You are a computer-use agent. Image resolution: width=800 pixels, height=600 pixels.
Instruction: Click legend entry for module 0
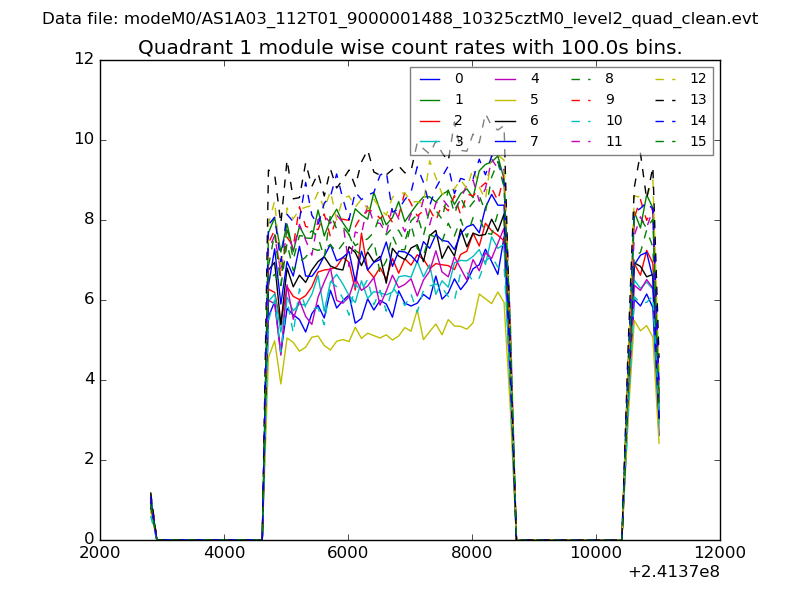pos(459,78)
